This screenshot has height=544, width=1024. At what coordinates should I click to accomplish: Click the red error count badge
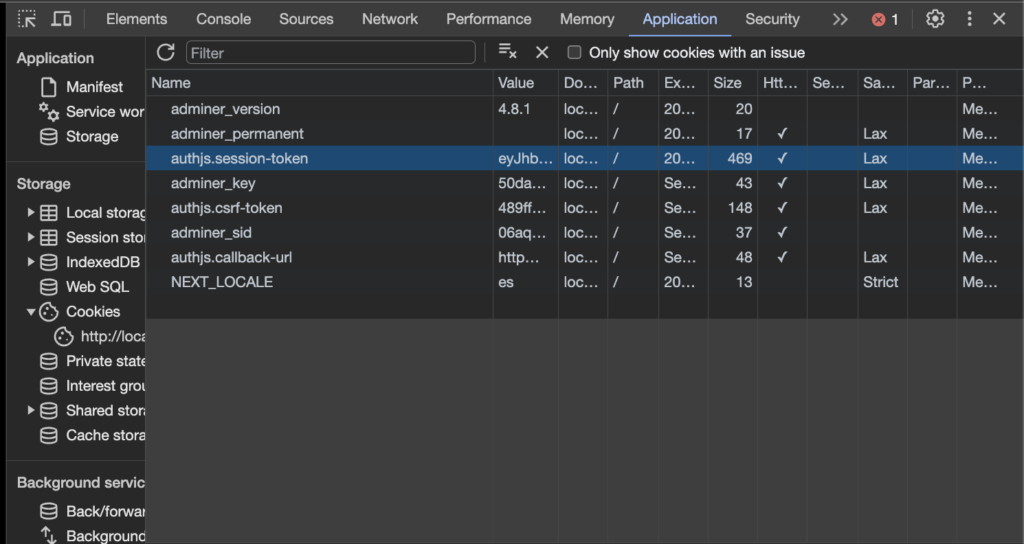[x=885, y=20]
